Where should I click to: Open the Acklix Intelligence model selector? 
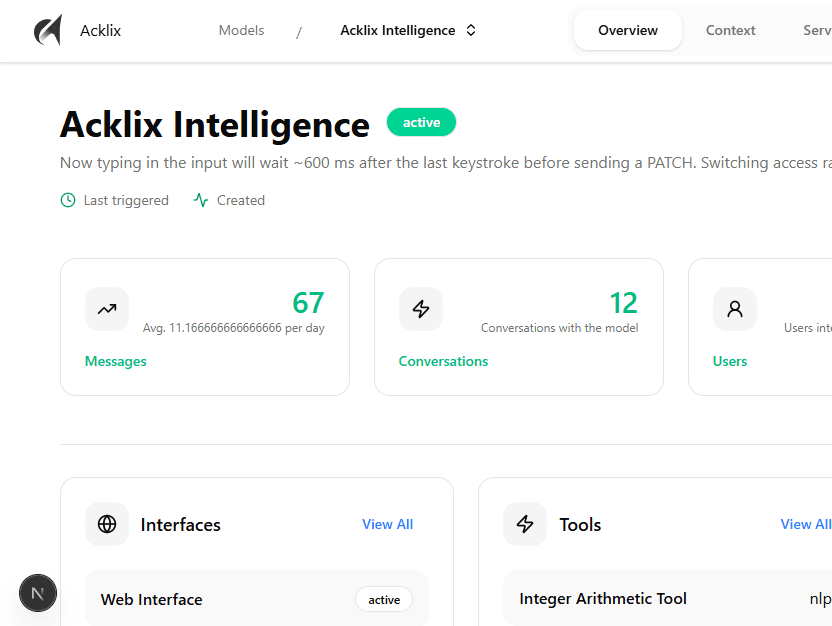[408, 30]
